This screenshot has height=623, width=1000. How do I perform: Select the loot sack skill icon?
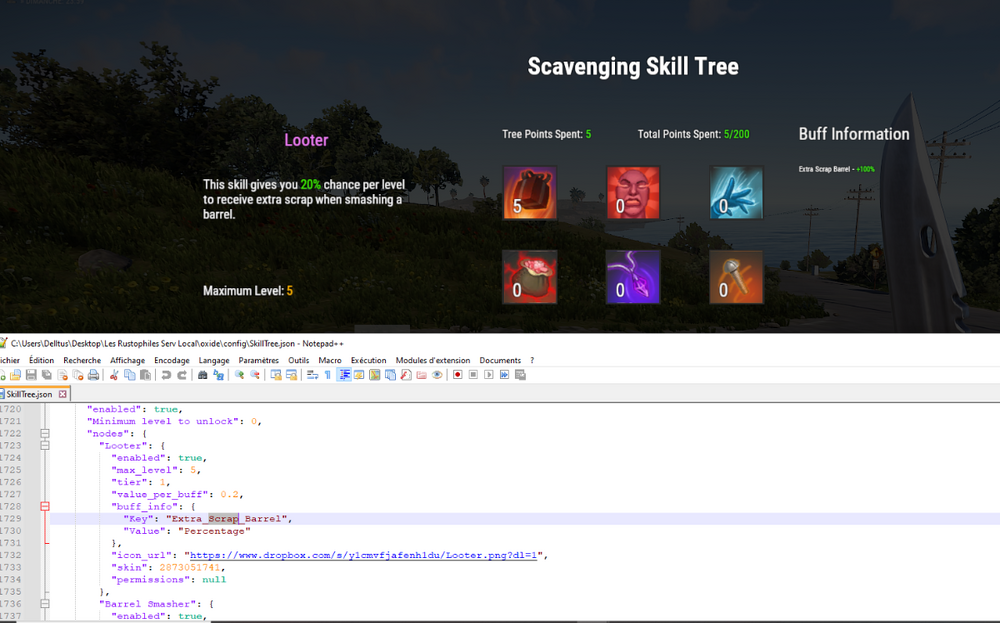(x=529, y=277)
